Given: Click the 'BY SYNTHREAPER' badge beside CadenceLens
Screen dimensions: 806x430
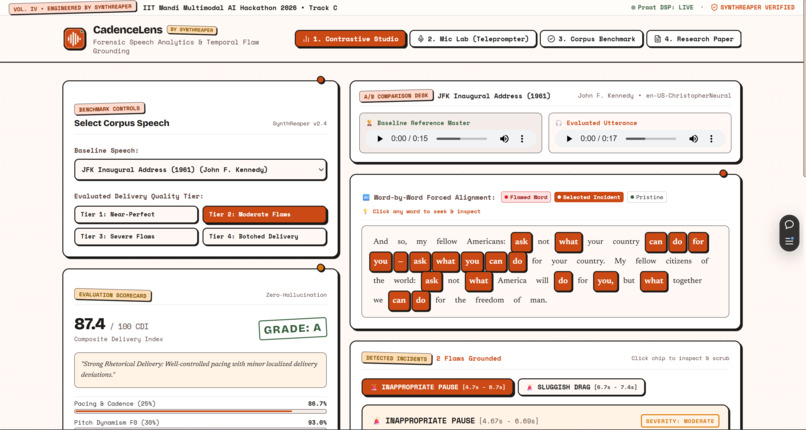Looking at the screenshot, I should 192,30.
